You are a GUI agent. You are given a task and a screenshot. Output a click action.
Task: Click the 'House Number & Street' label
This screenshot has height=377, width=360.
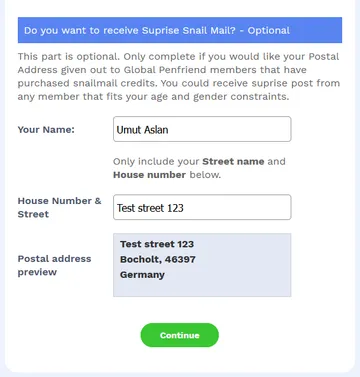(x=59, y=207)
